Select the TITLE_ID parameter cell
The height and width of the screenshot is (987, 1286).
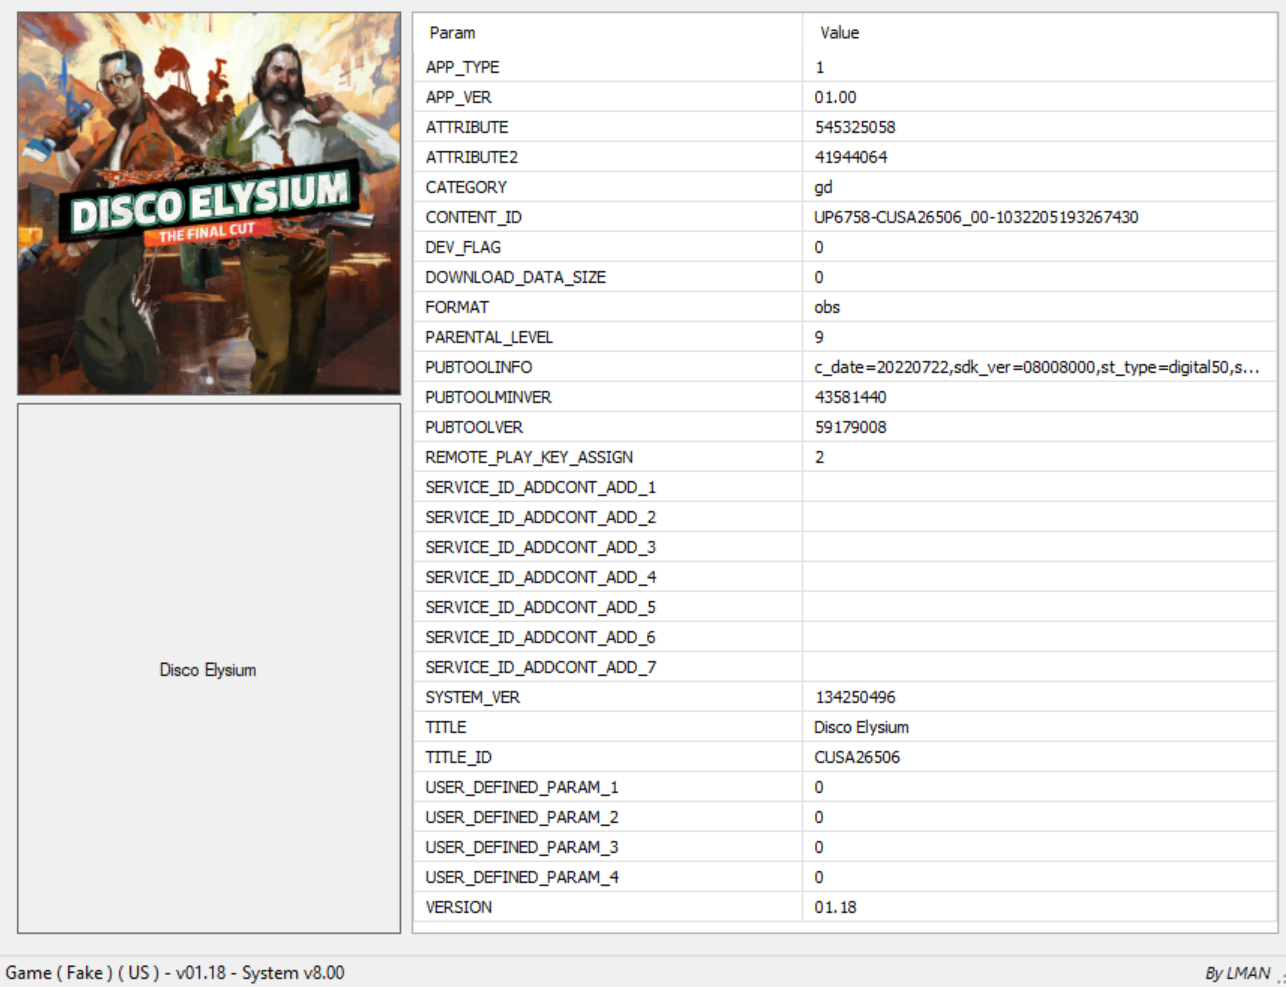(x=608, y=757)
